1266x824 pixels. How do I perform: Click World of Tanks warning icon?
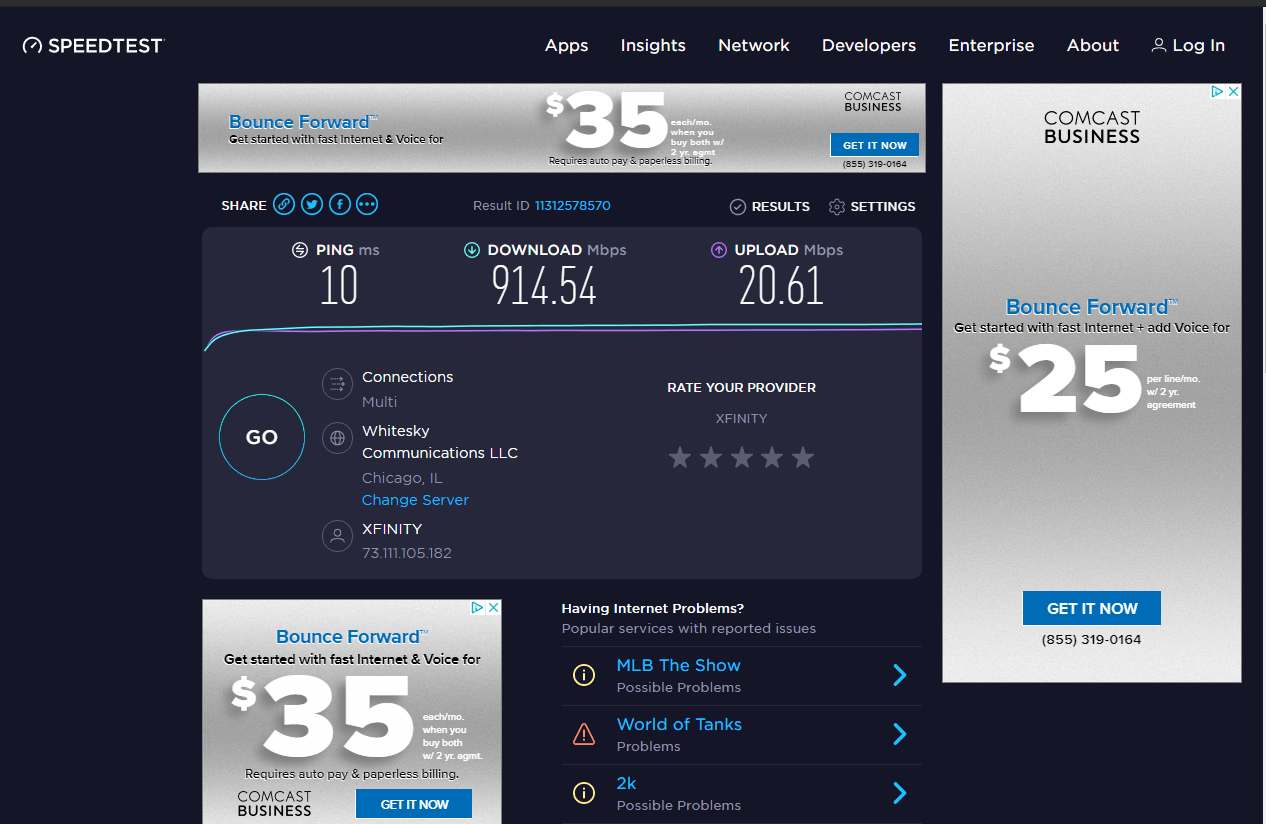[584, 734]
